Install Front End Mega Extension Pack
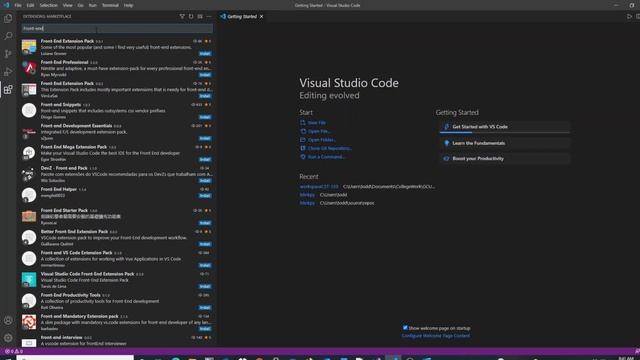The height and width of the screenshot is (360, 640). pos(205,159)
